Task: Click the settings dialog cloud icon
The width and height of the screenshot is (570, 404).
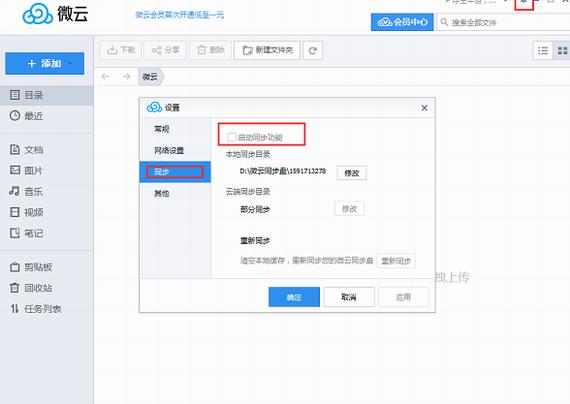Action: (x=154, y=107)
